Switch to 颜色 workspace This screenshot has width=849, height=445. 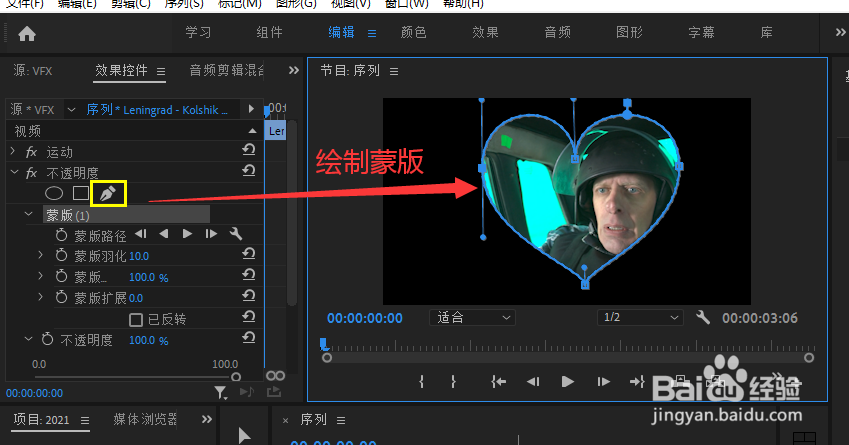pyautogui.click(x=414, y=32)
